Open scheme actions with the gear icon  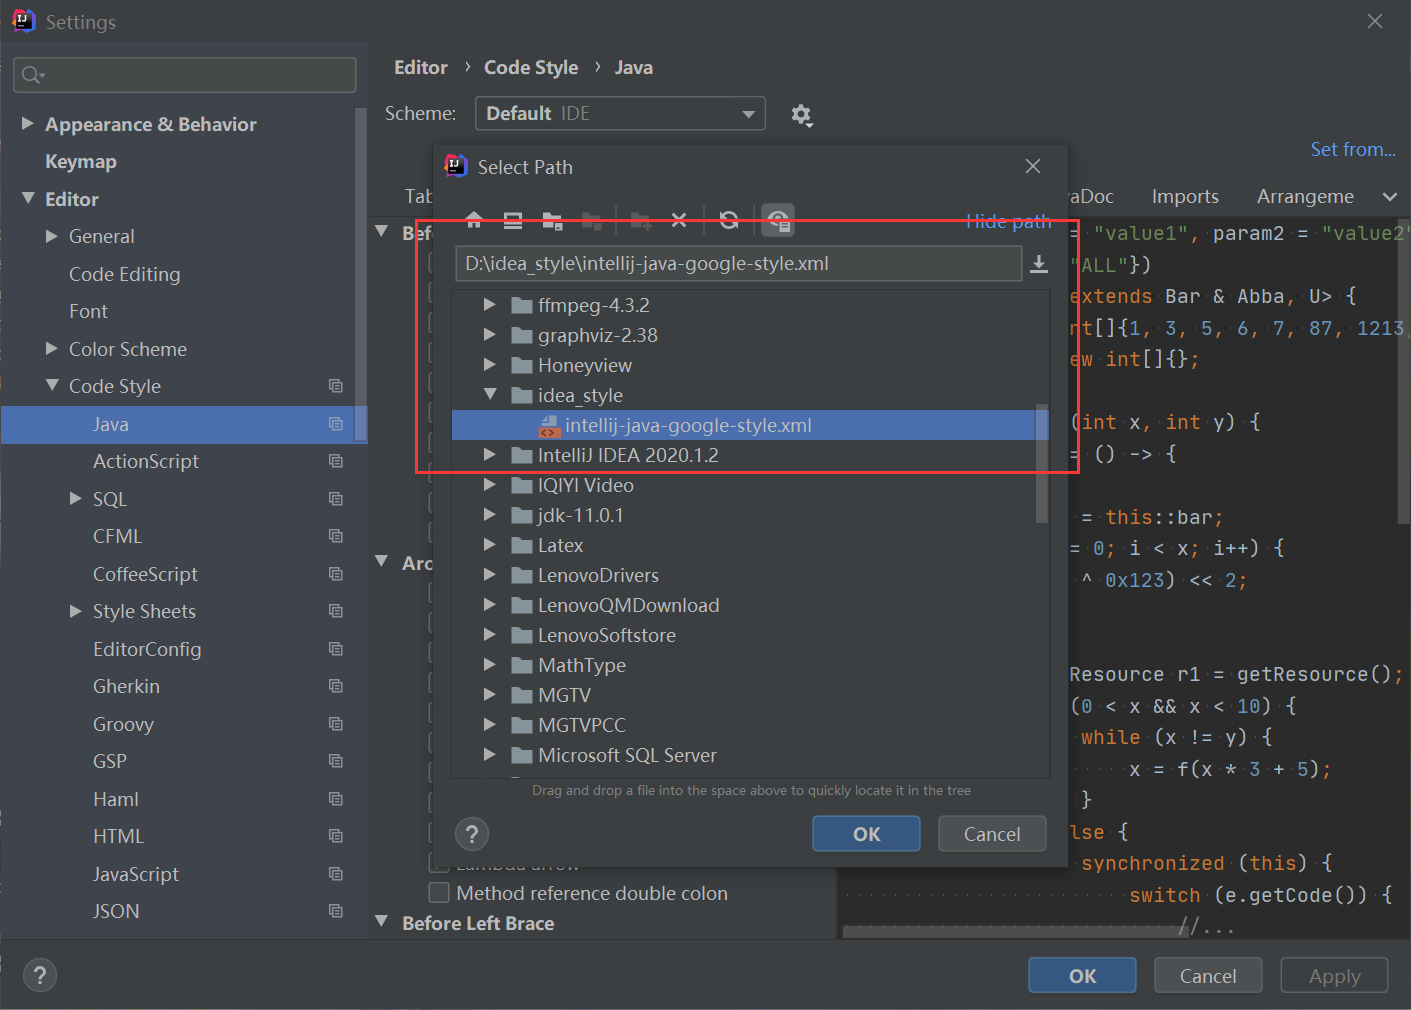(802, 115)
